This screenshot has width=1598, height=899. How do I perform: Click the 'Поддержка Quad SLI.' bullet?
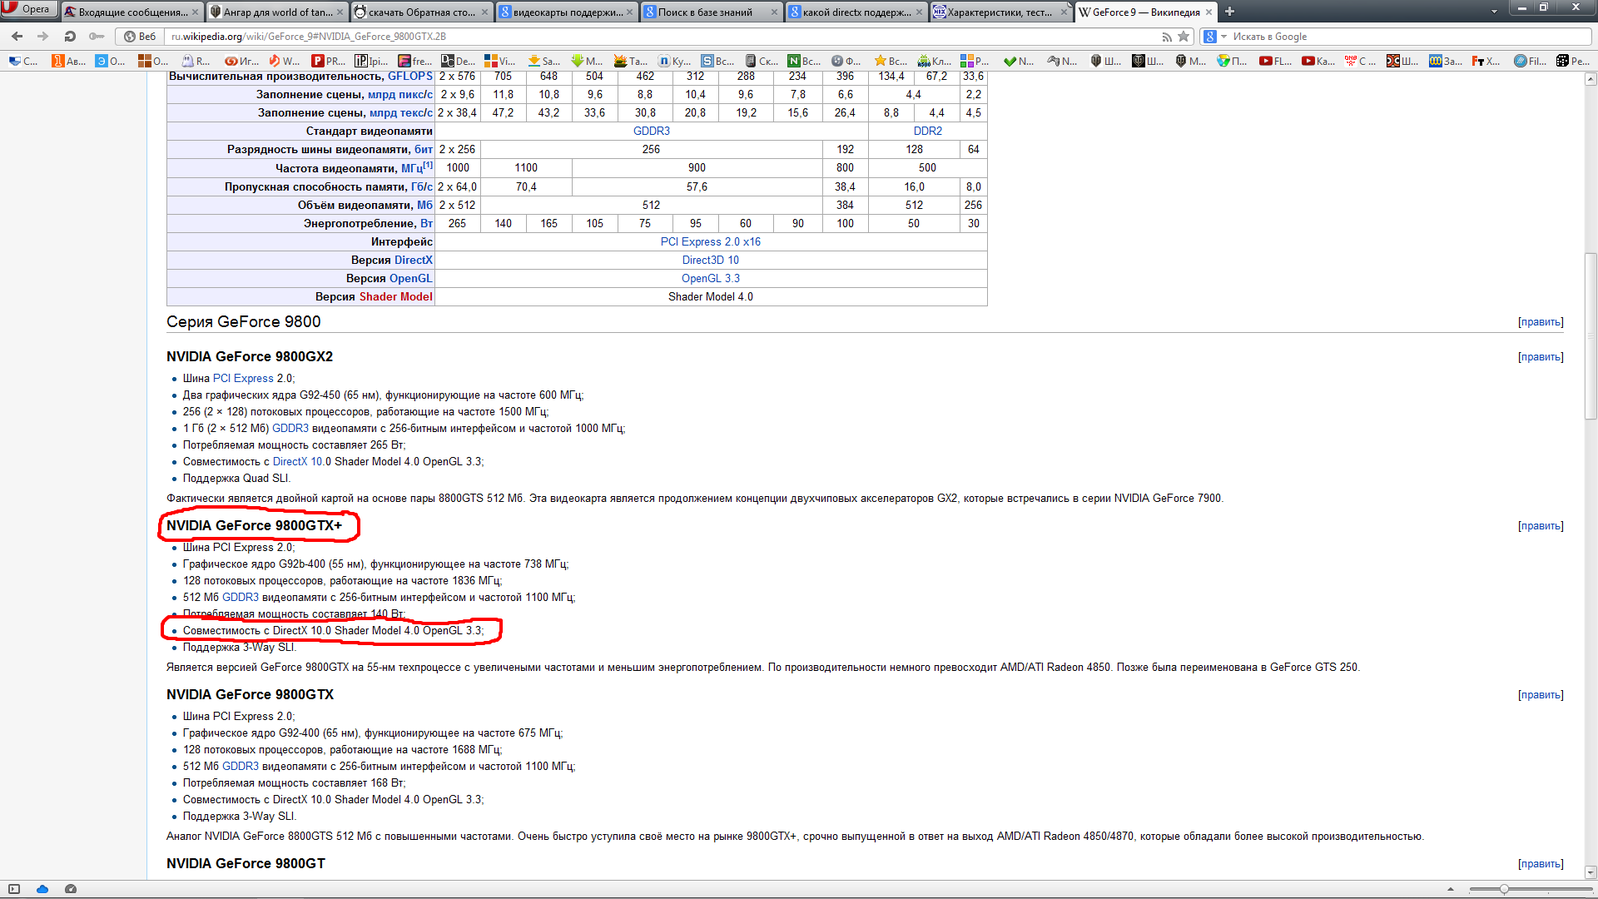pos(236,478)
